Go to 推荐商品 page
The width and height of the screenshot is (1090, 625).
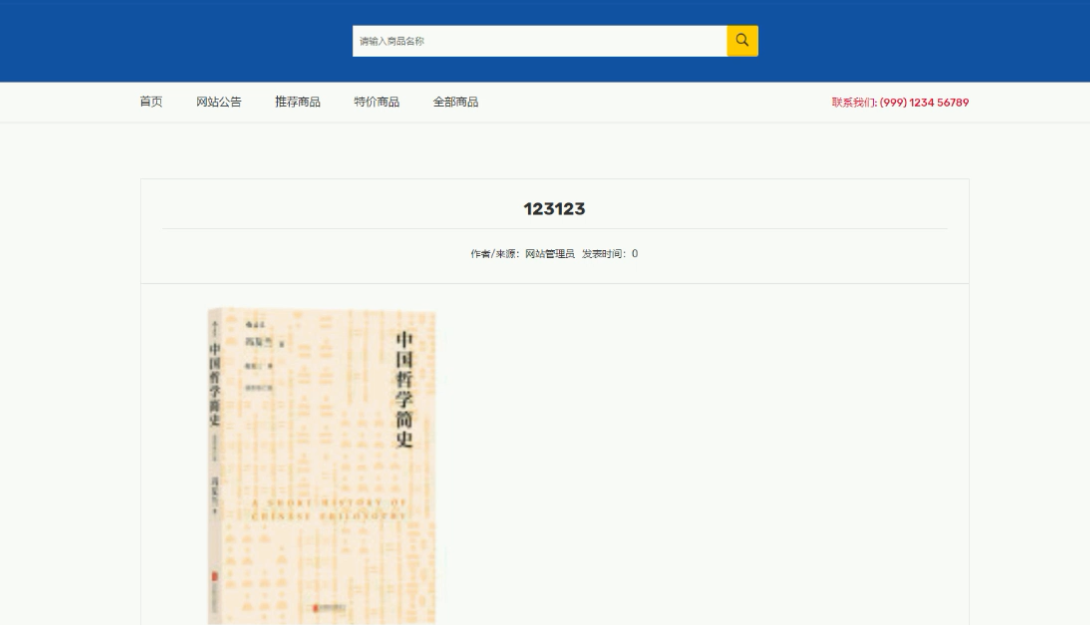tap(298, 102)
